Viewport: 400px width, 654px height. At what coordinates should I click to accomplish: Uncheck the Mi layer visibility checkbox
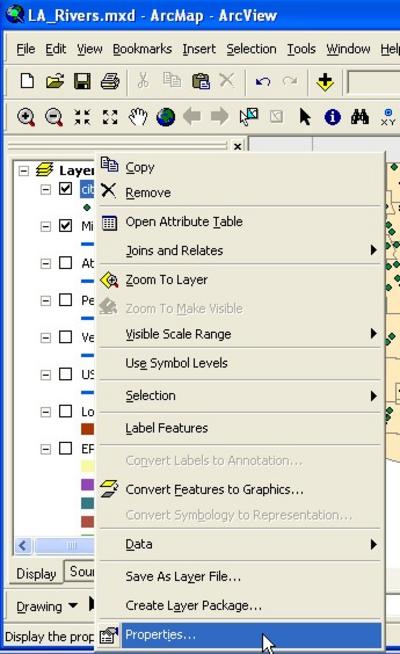pyautogui.click(x=65, y=226)
